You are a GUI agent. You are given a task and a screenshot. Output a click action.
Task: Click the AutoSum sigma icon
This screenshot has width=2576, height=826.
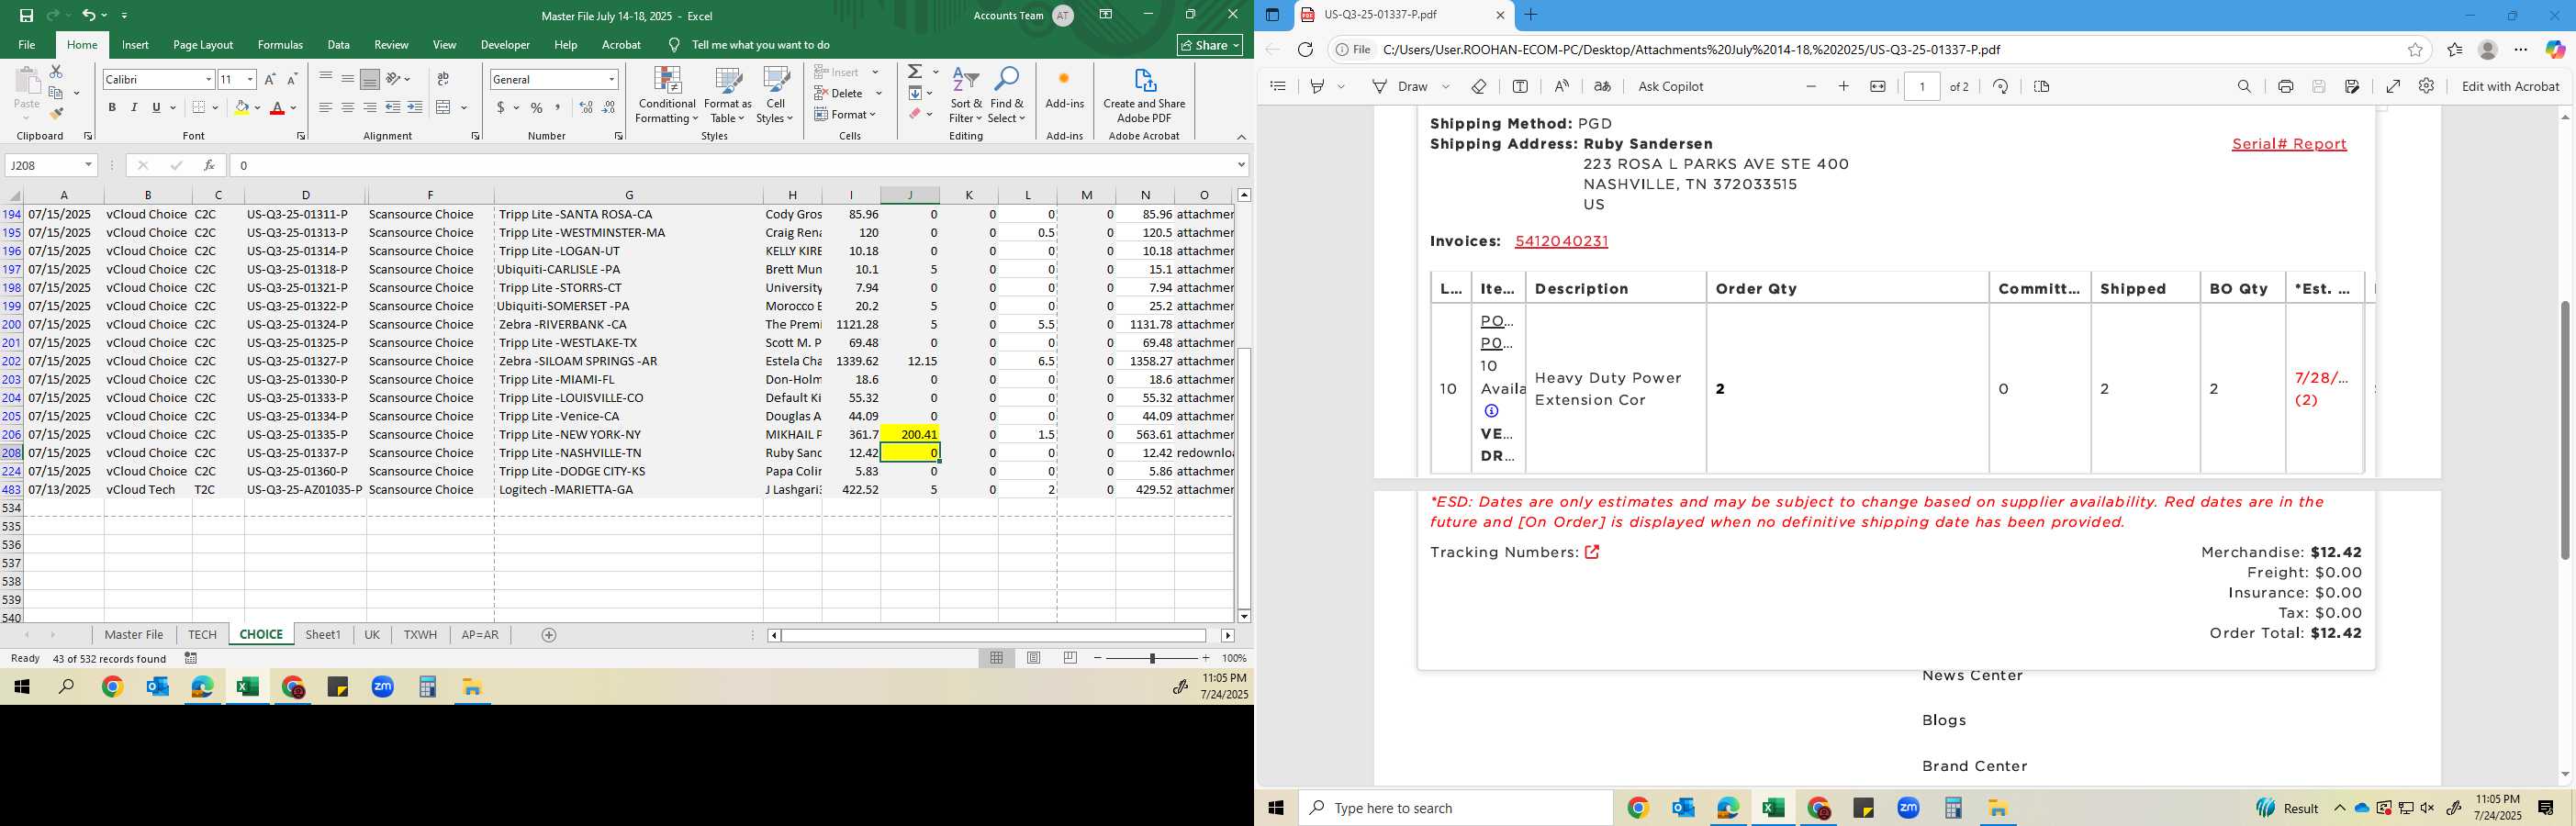915,72
